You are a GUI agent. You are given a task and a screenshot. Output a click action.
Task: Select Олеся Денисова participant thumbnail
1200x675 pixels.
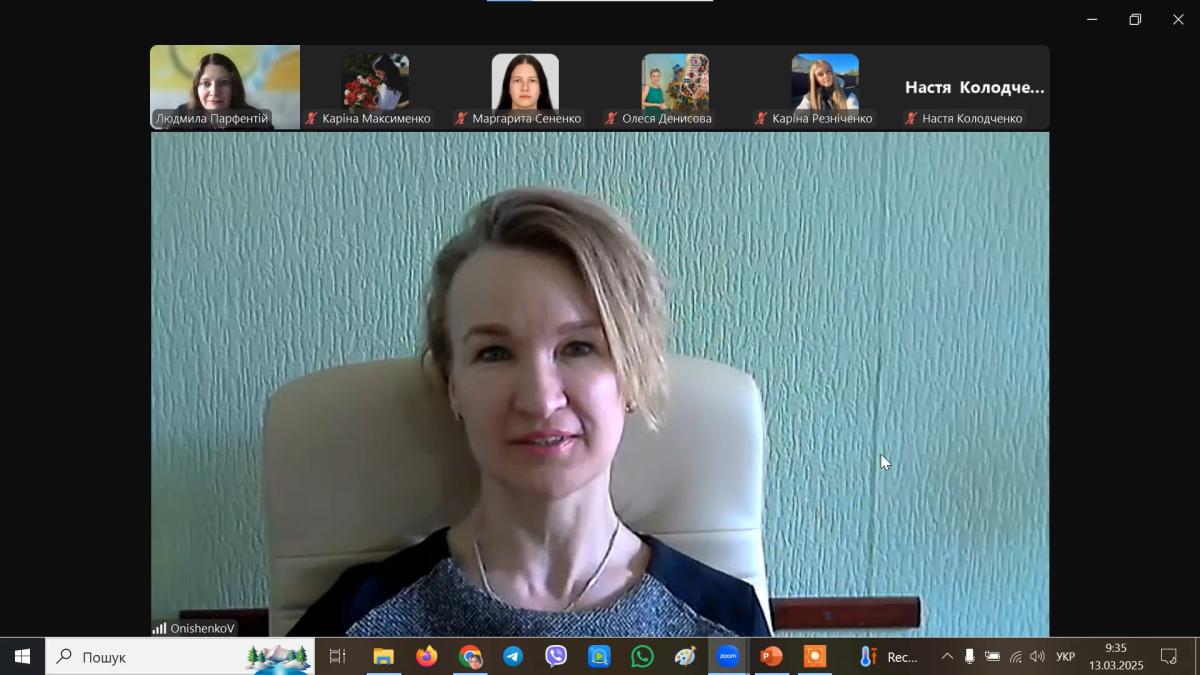pos(675,87)
